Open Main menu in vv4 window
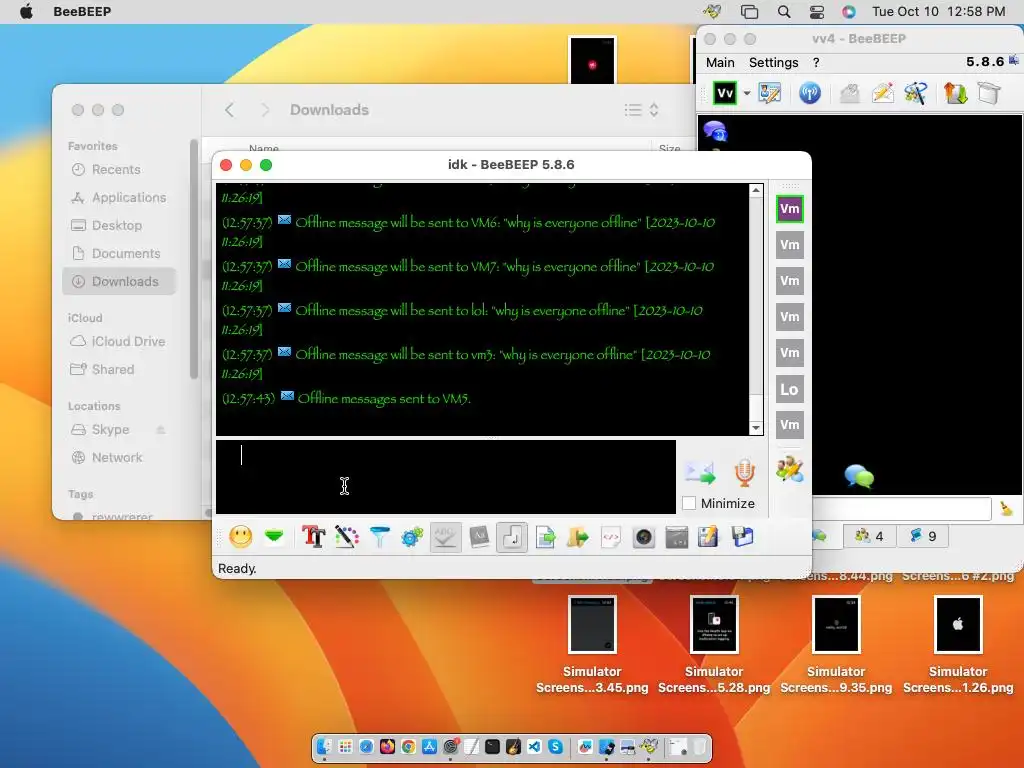 [x=720, y=62]
